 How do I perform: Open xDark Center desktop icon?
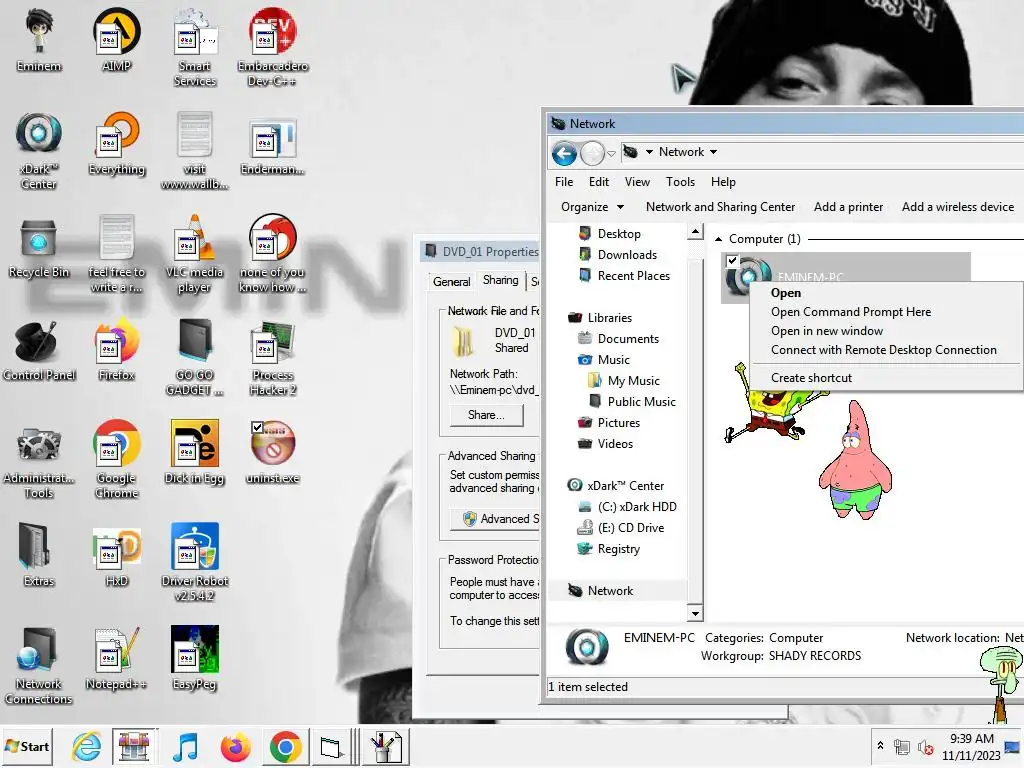coord(39,150)
